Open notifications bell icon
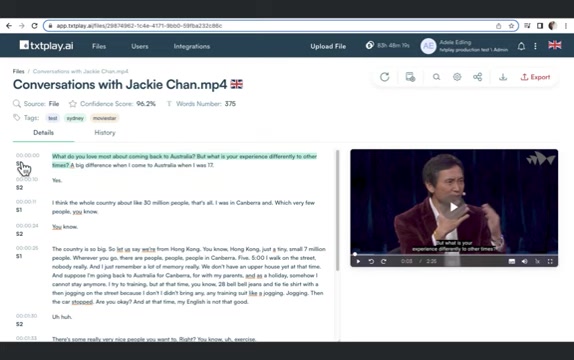 (521, 46)
